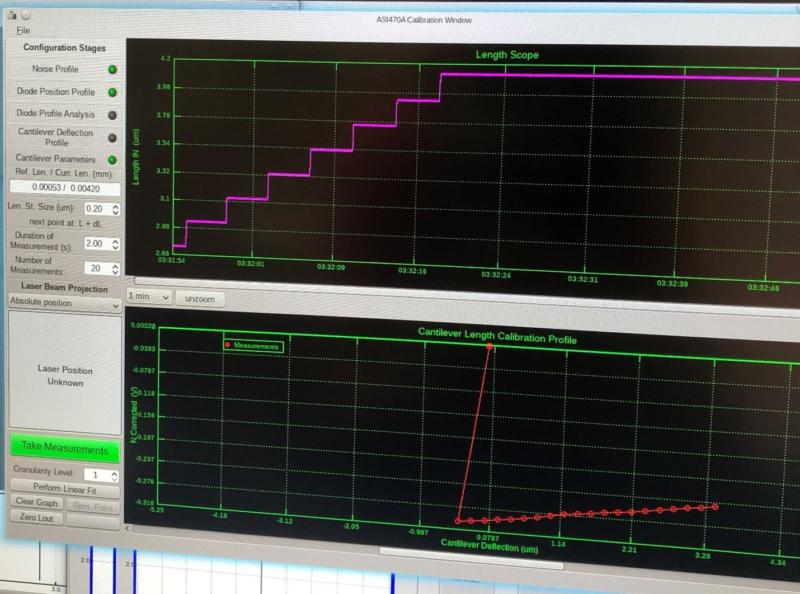Click the Measurements legend marker in the profile graph
The height and width of the screenshot is (594, 800).
(x=227, y=344)
